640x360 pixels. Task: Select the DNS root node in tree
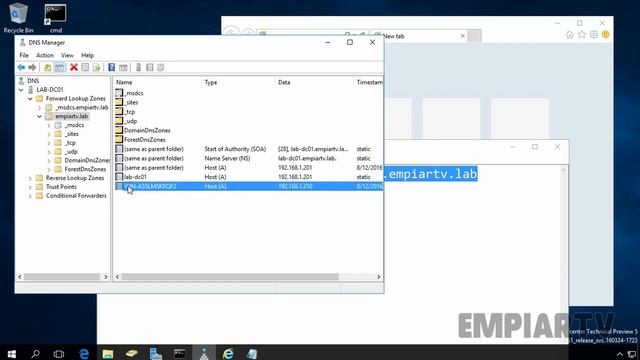(x=33, y=81)
